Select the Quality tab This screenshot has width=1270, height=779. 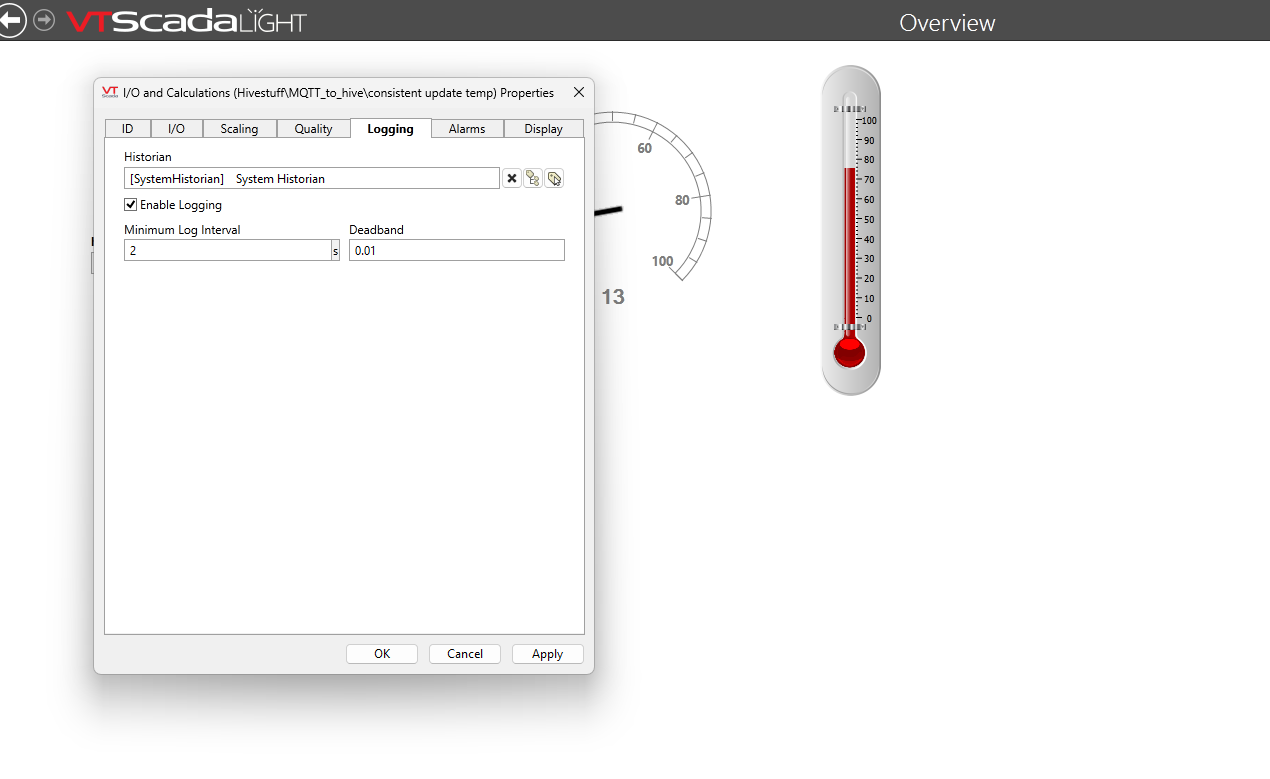pyautogui.click(x=313, y=129)
